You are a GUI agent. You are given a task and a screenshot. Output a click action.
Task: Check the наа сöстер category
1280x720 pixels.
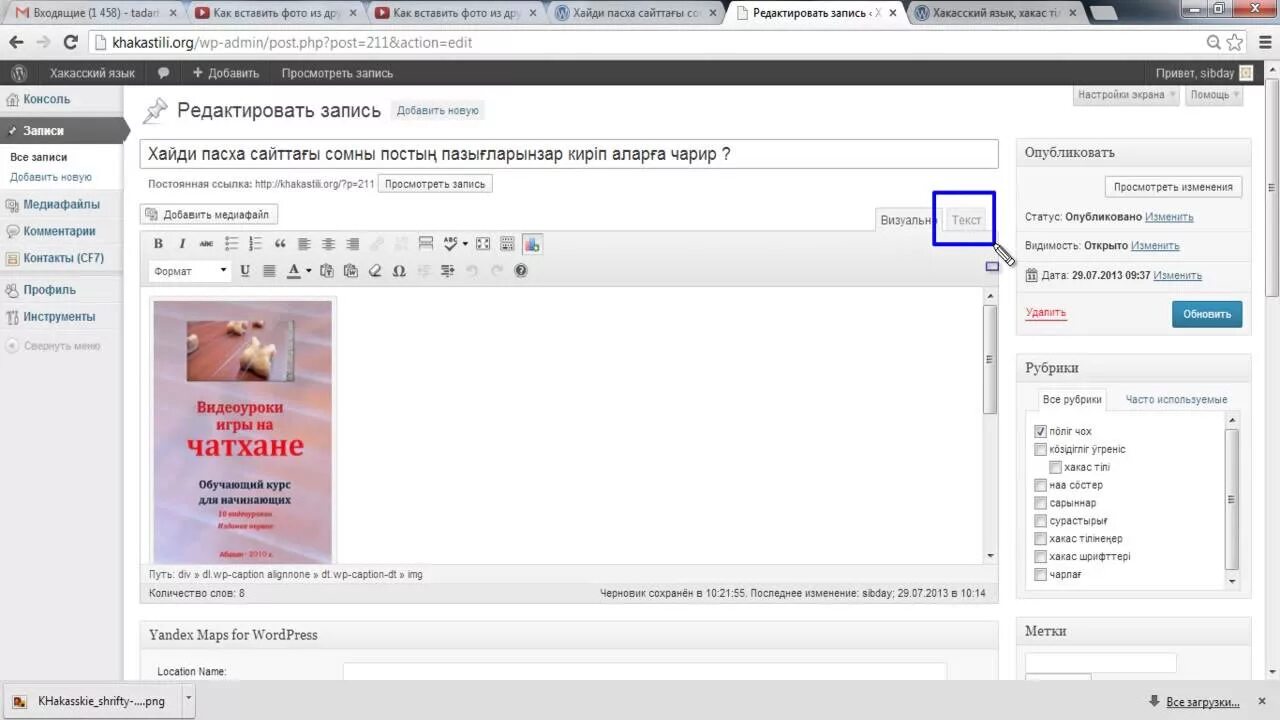pyautogui.click(x=1041, y=485)
